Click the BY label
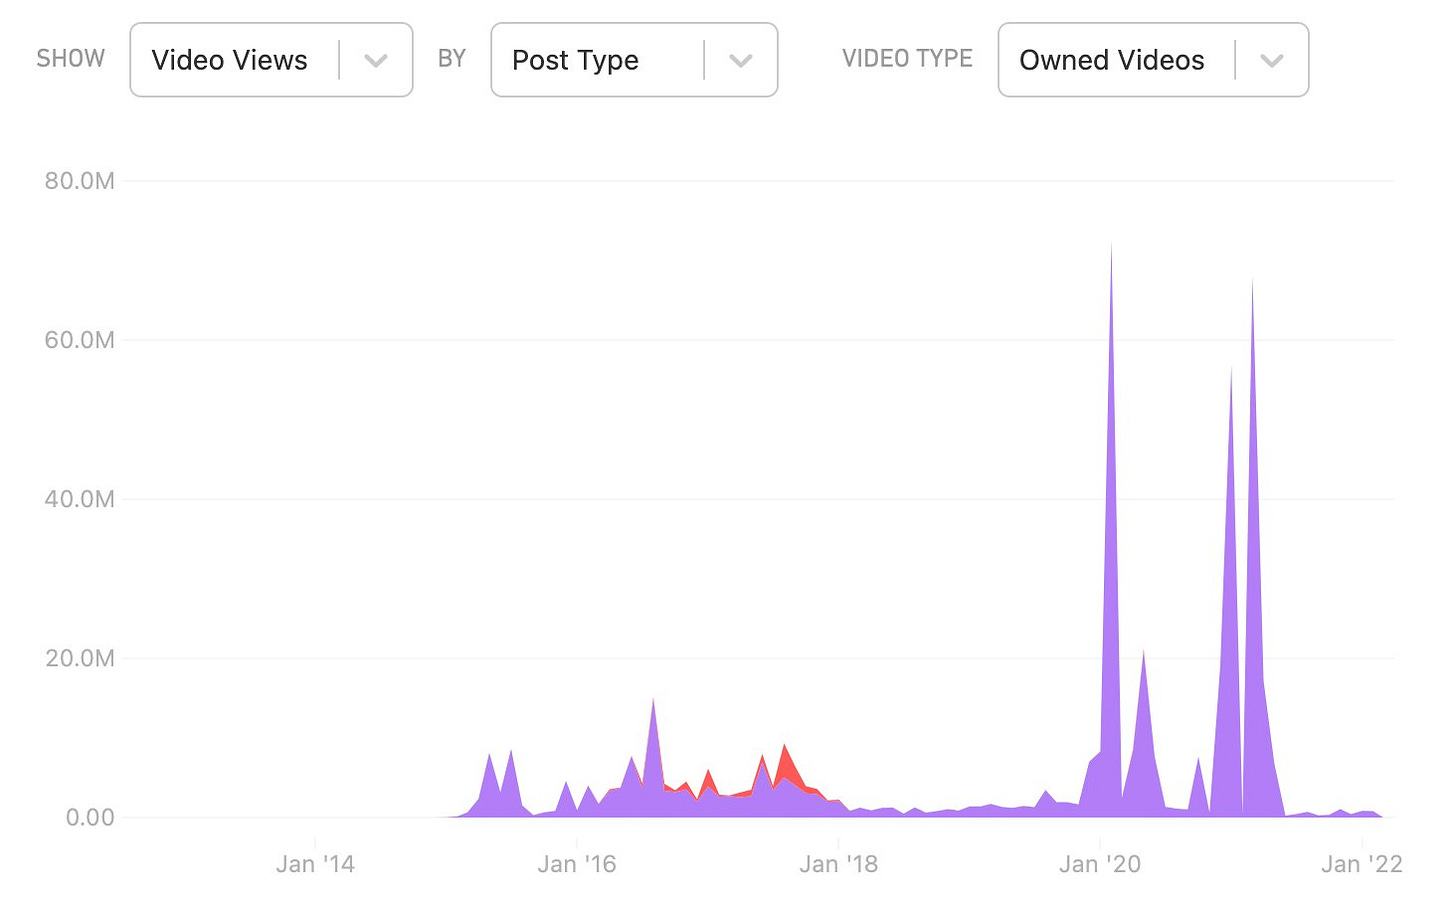 click(x=452, y=59)
